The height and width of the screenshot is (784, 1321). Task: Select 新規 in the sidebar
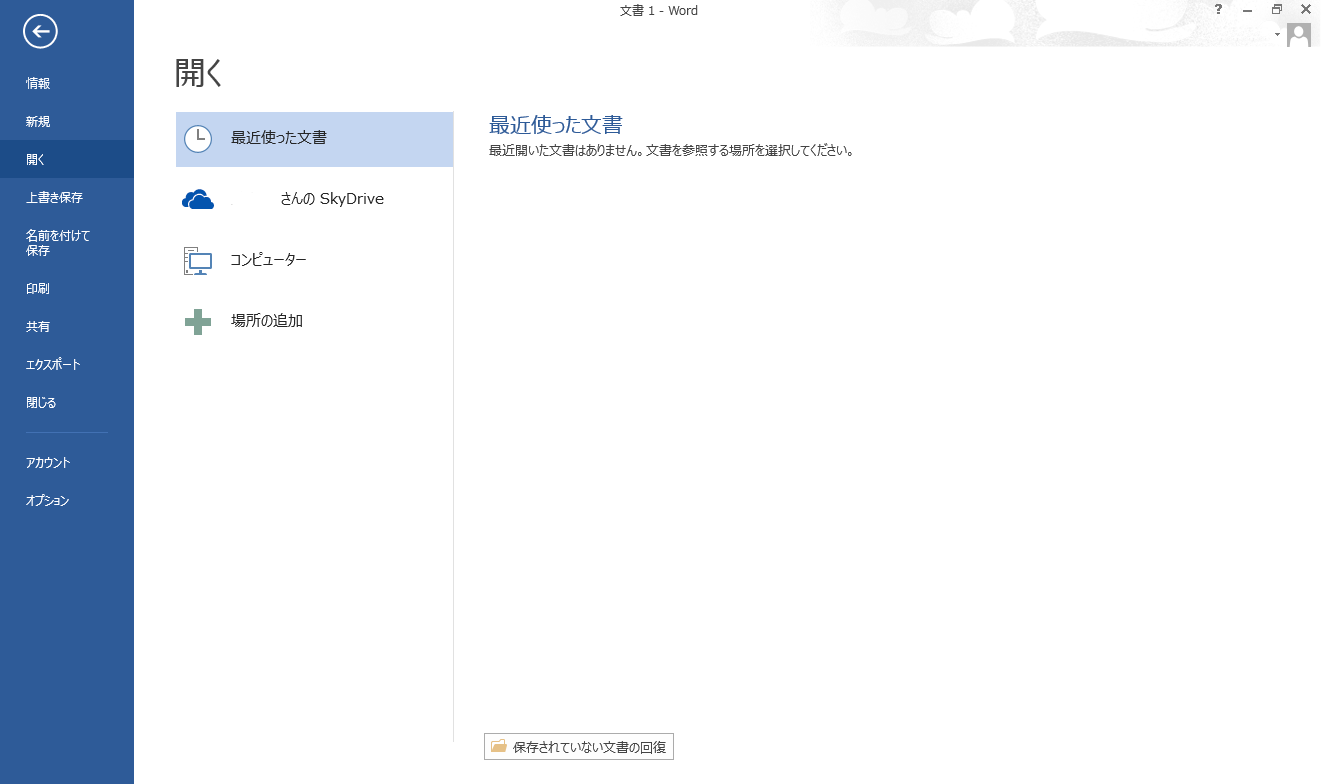38,122
